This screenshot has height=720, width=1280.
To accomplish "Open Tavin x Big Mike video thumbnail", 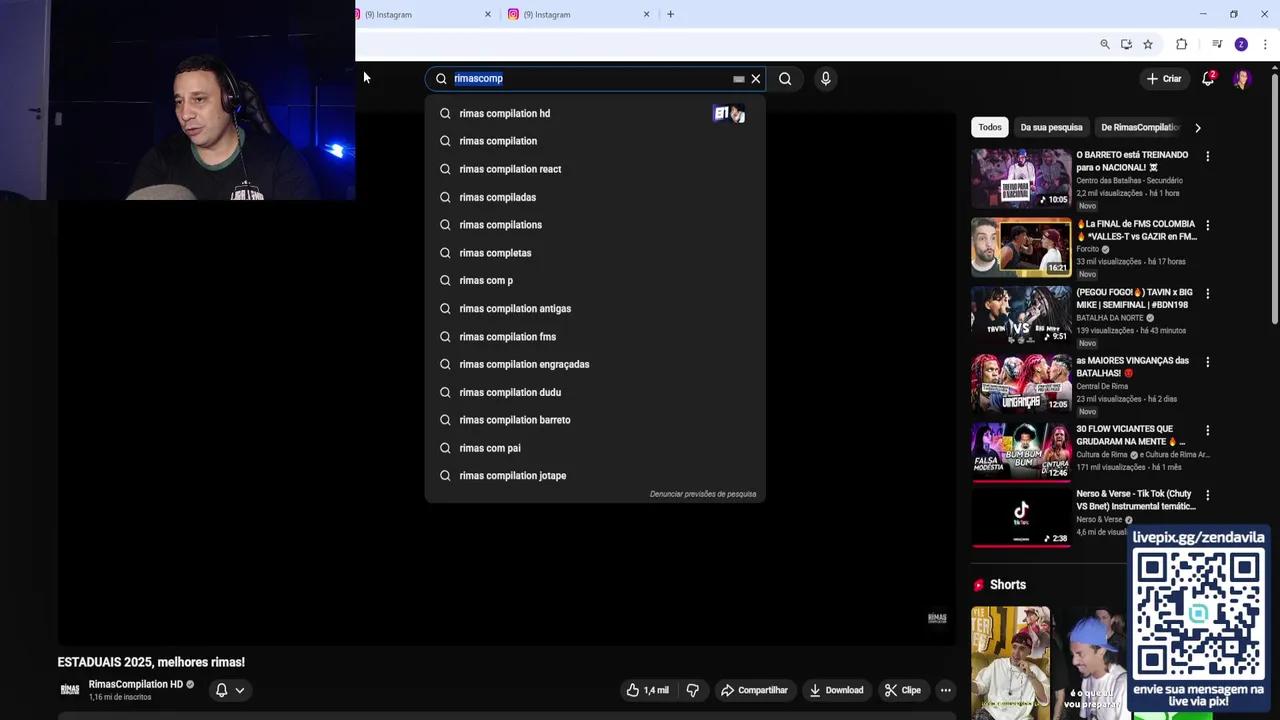I will point(1021,316).
